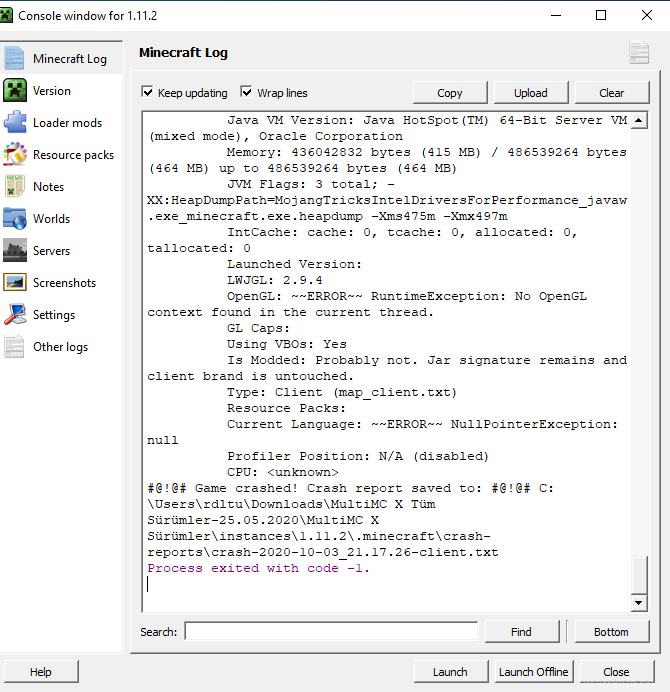Click the 'Resource Packs:' log line
This screenshot has height=692, width=670.
(286, 408)
